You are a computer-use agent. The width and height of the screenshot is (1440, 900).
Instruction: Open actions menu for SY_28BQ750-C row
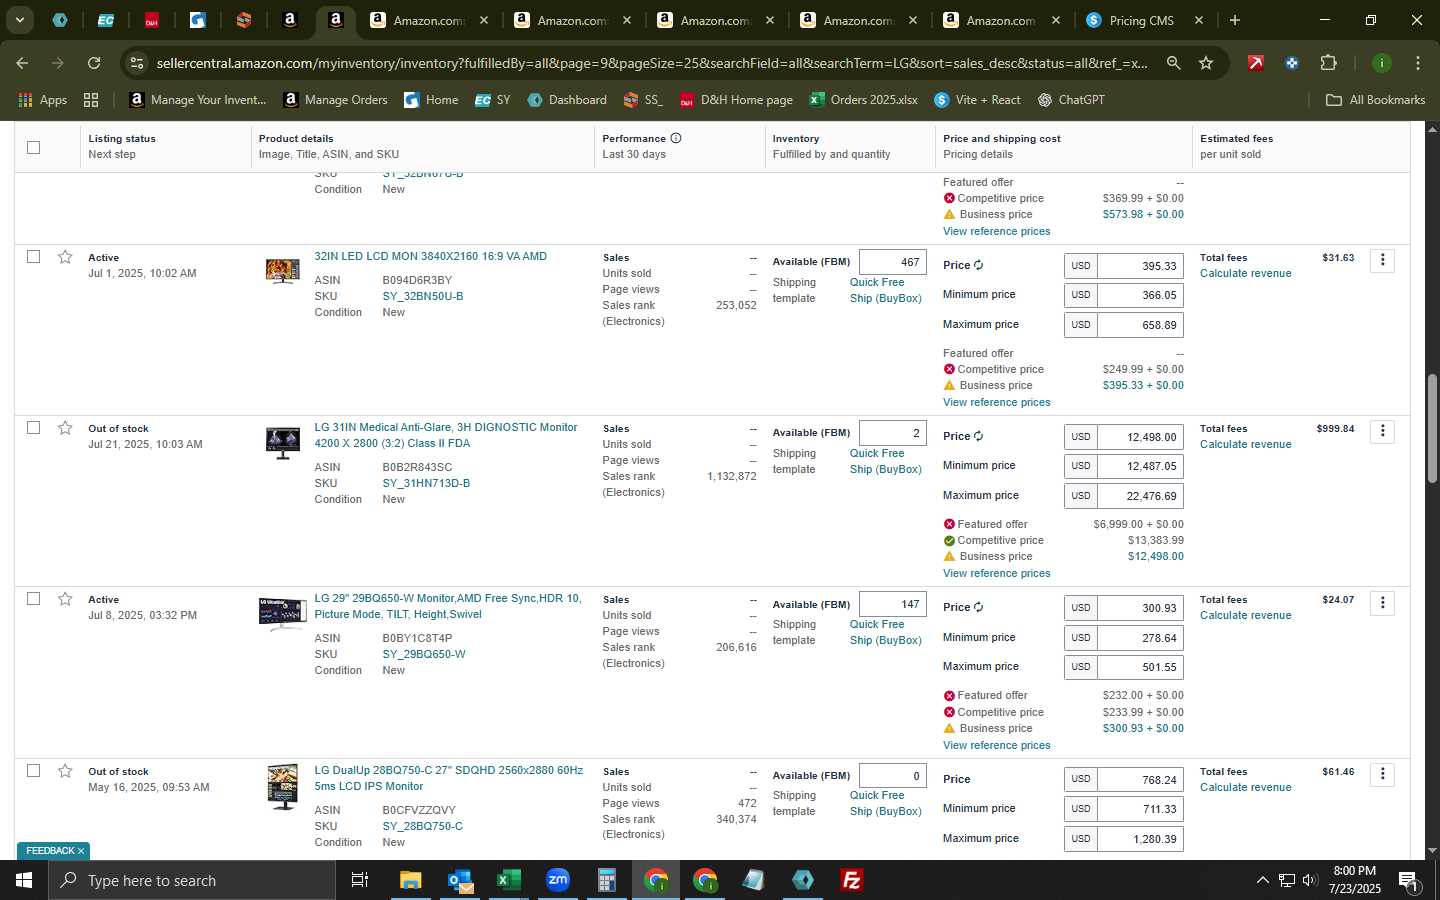[x=1382, y=774]
